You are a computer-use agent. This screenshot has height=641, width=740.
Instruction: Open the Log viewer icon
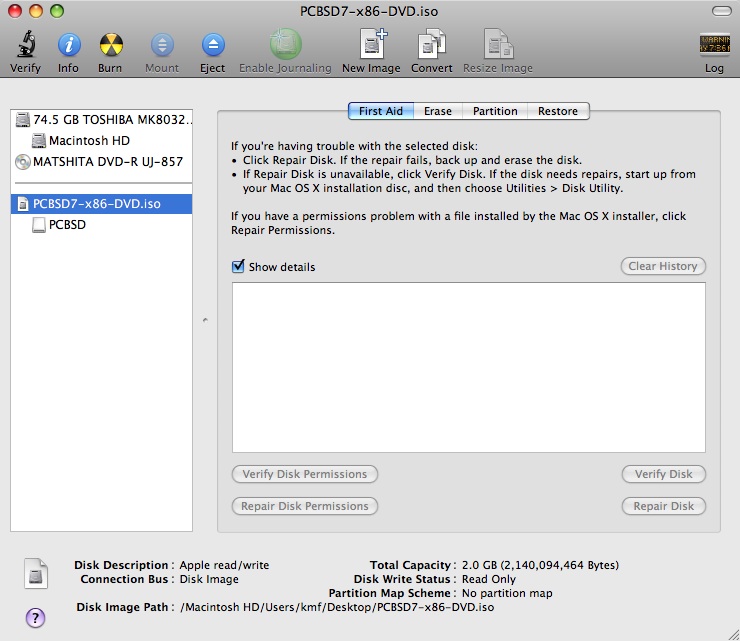(x=715, y=45)
